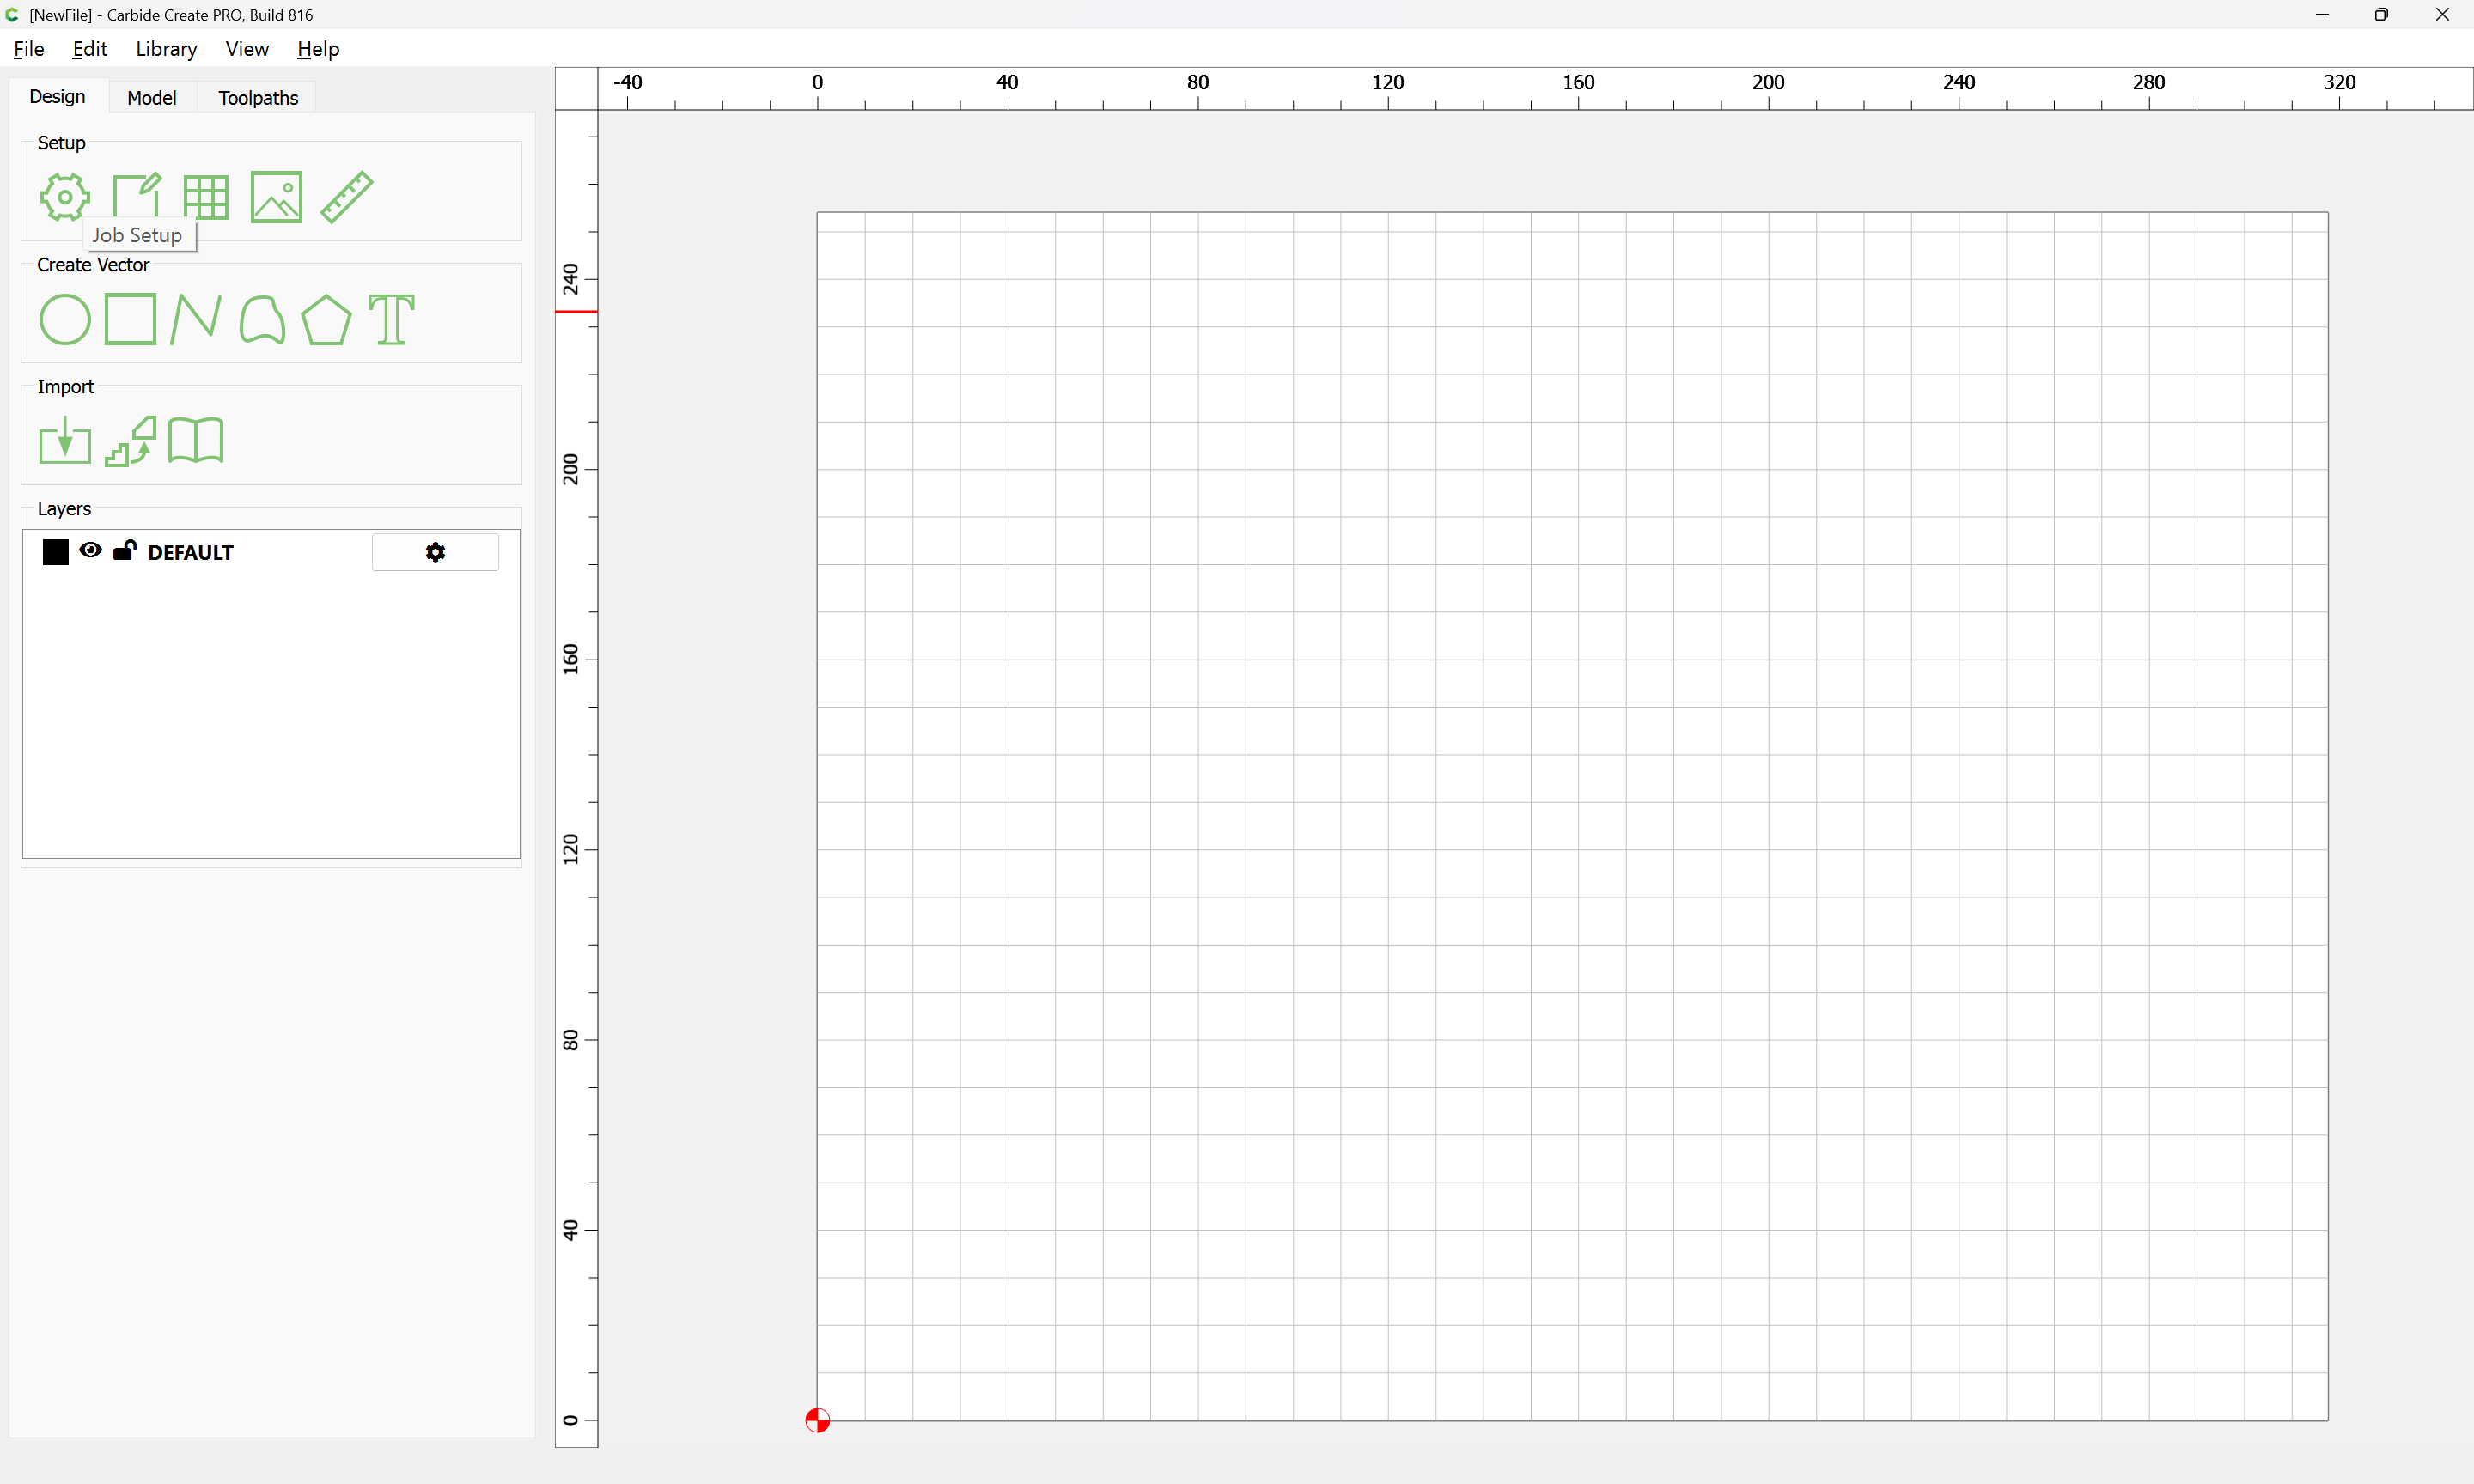Open the View menu
Screen dimensions: 2474x1484
coord(247,49)
